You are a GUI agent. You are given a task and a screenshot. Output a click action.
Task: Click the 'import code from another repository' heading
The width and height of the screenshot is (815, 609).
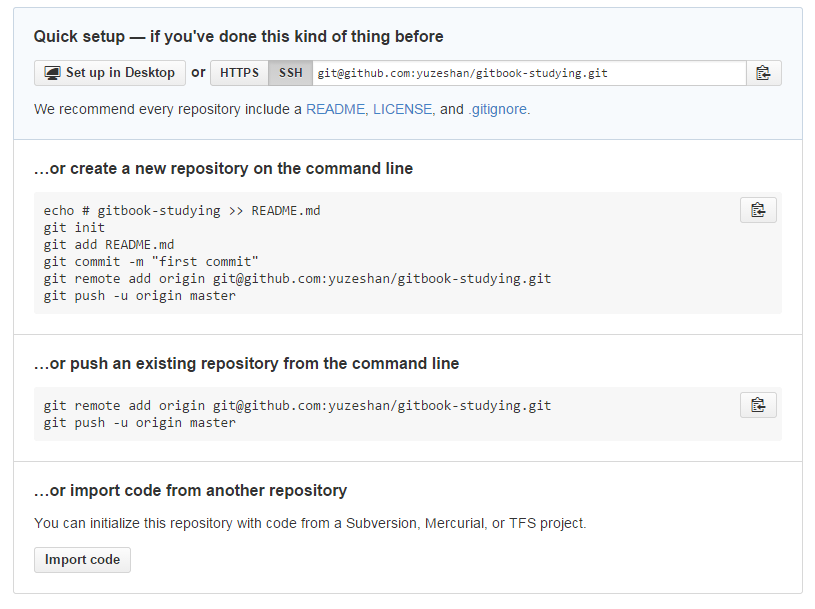tap(190, 490)
